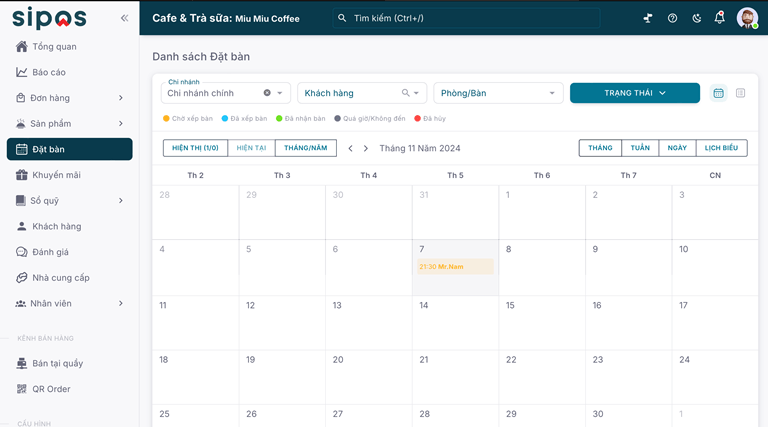768x427 pixels.
Task: Click the HIỆN TẠI button
Action: [x=251, y=148]
